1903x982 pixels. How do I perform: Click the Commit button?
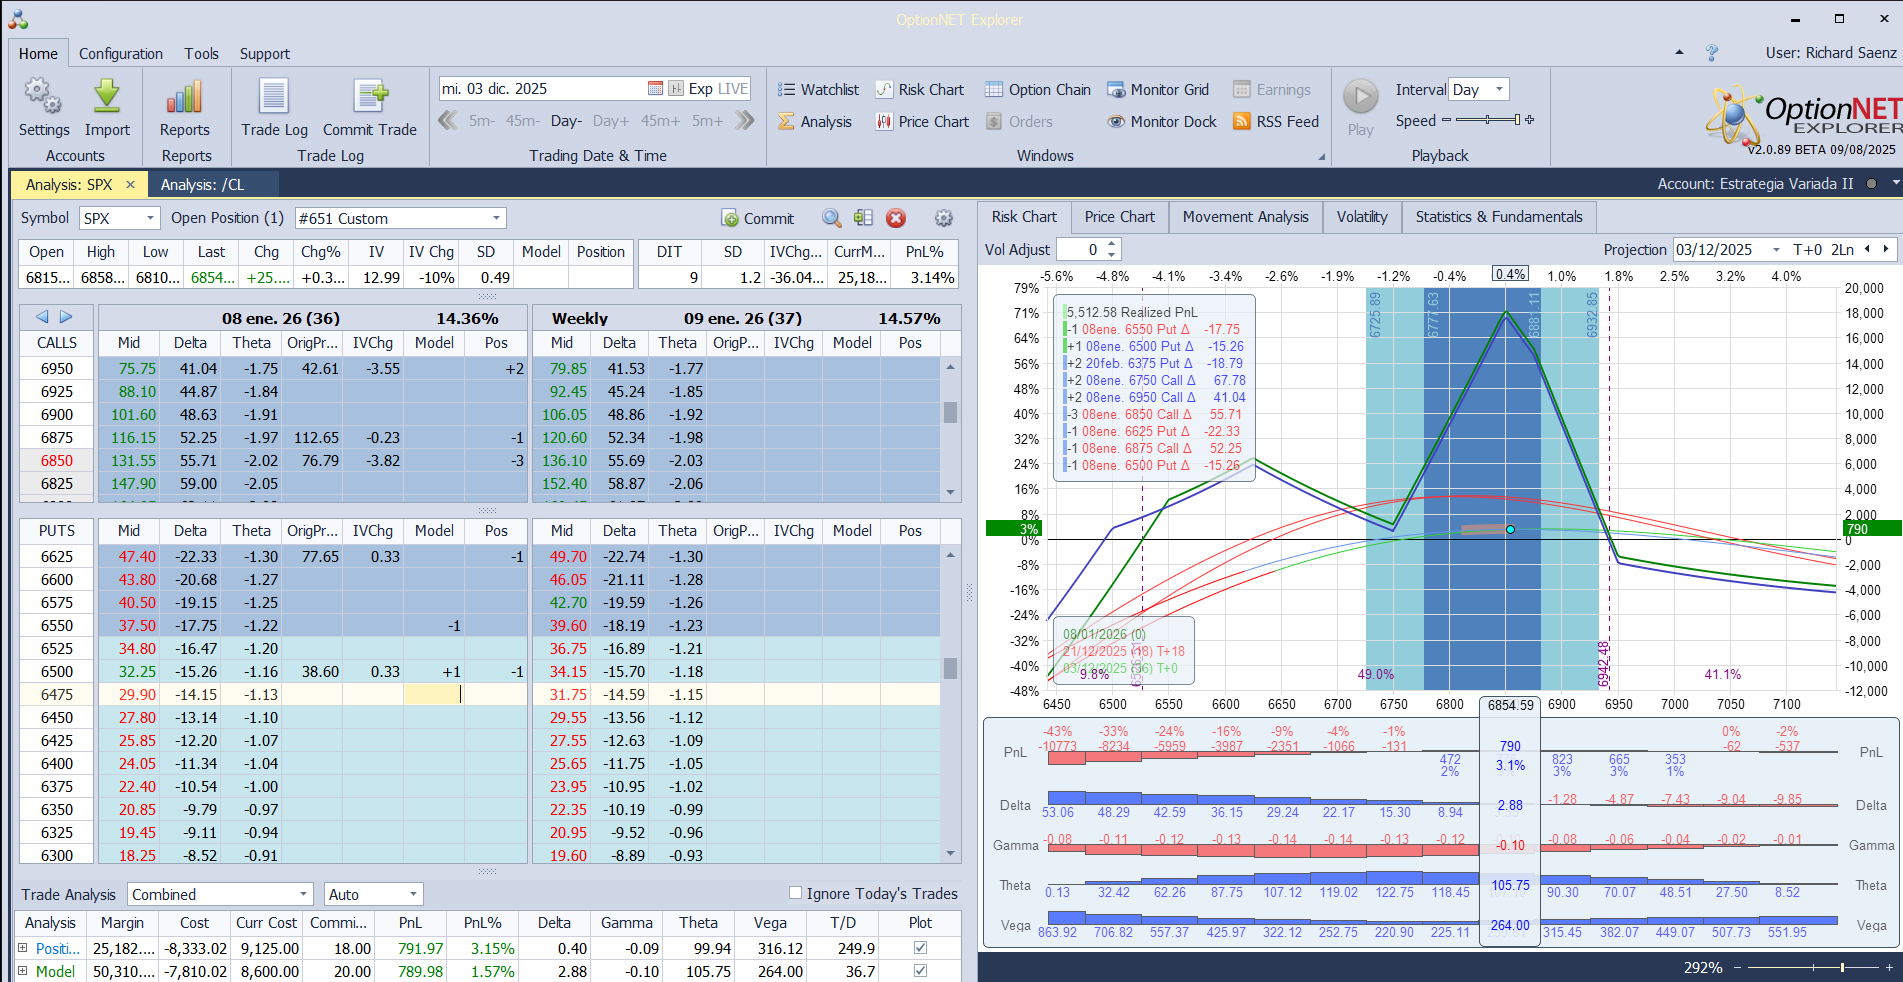pos(757,218)
